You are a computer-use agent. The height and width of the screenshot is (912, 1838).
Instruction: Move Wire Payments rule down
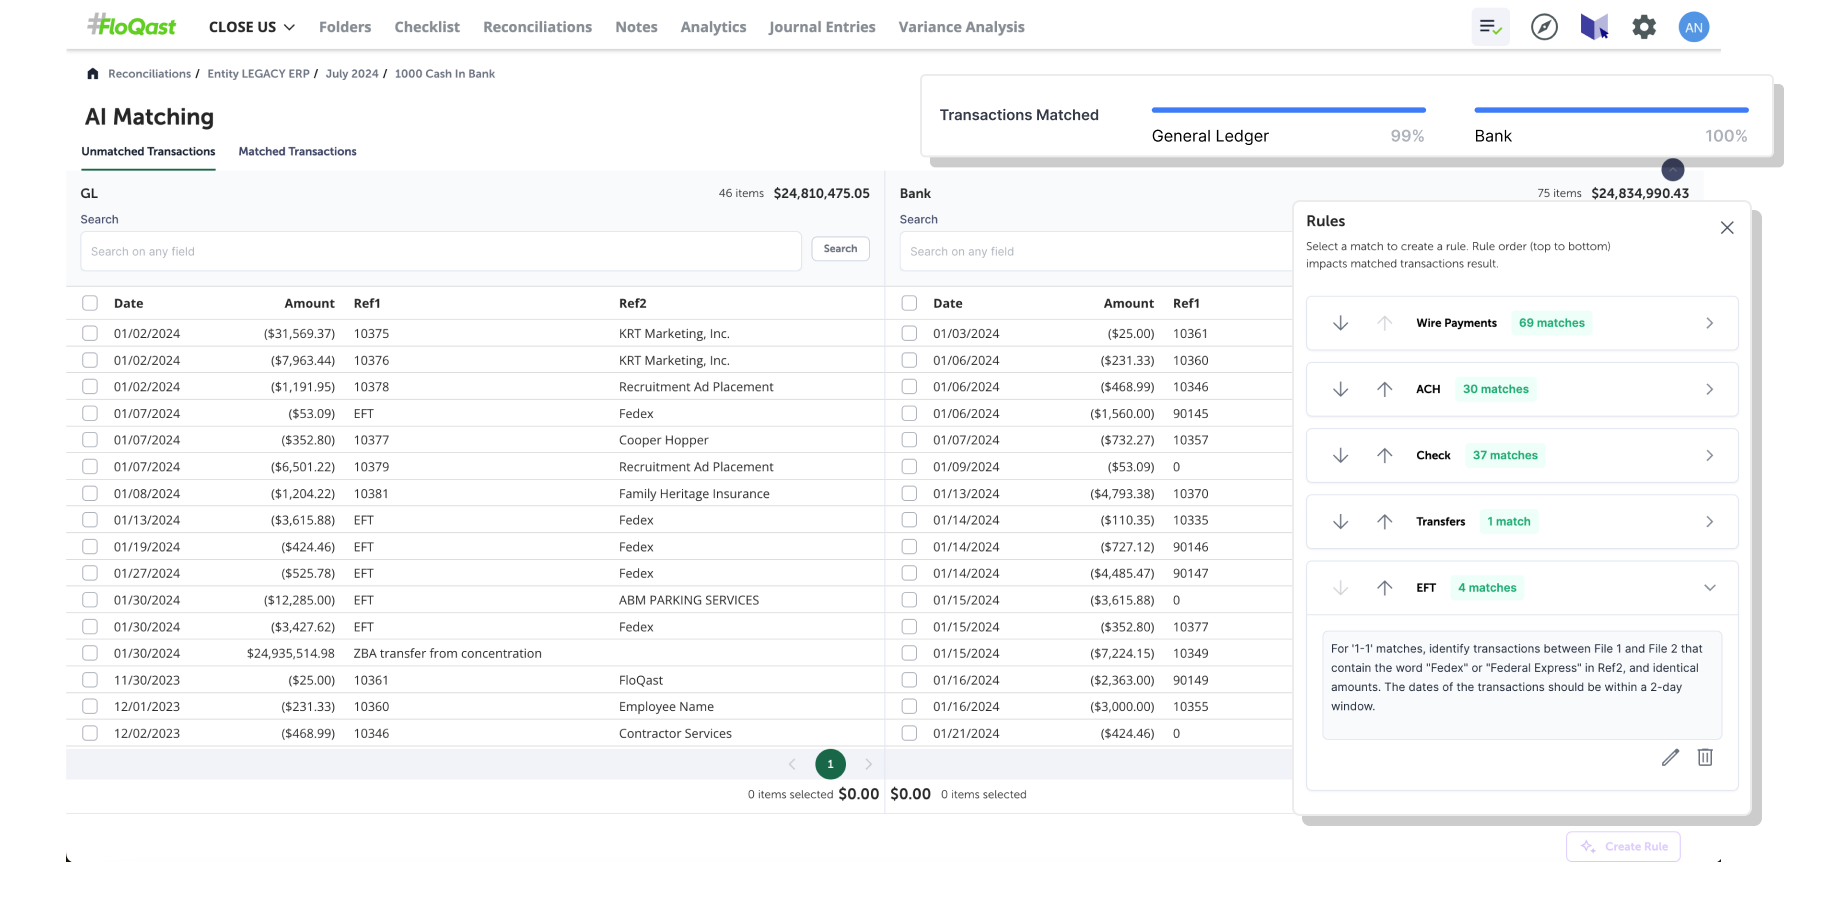(1340, 323)
